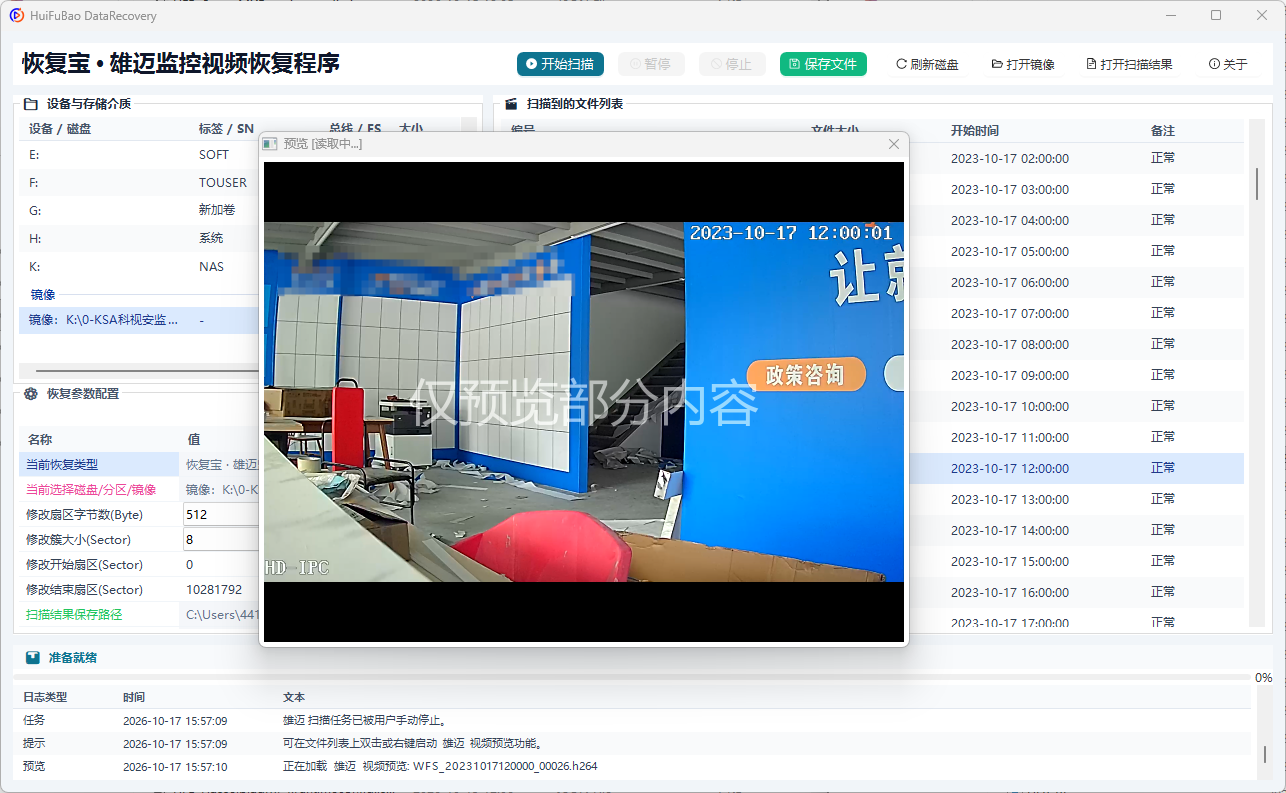This screenshot has width=1286, height=793.
Task: Click the 标签 / SN column header
Action: pyautogui.click(x=226, y=129)
